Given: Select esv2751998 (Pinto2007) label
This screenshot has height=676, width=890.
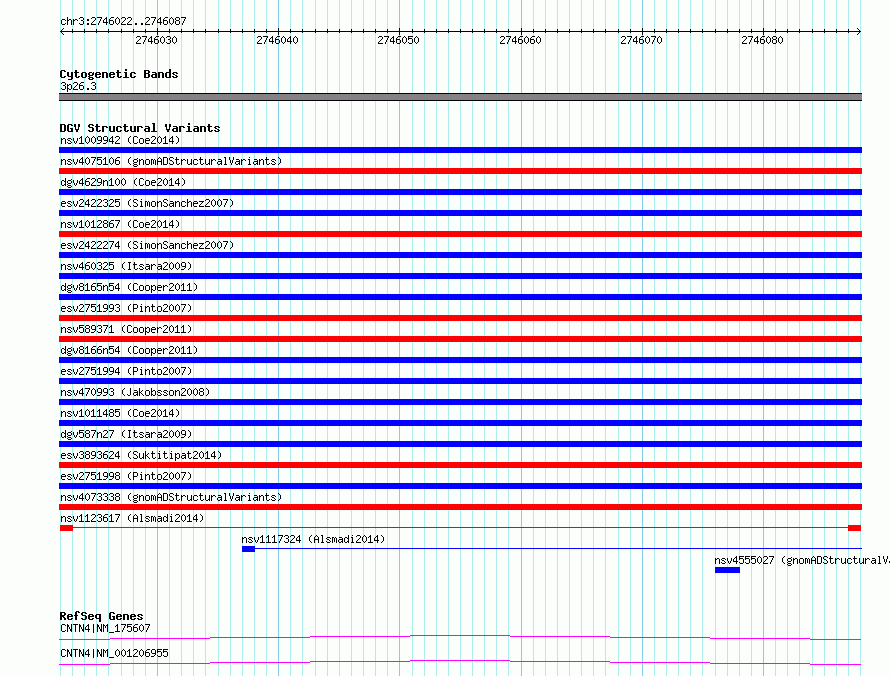Looking at the screenshot, I should click(x=126, y=476).
